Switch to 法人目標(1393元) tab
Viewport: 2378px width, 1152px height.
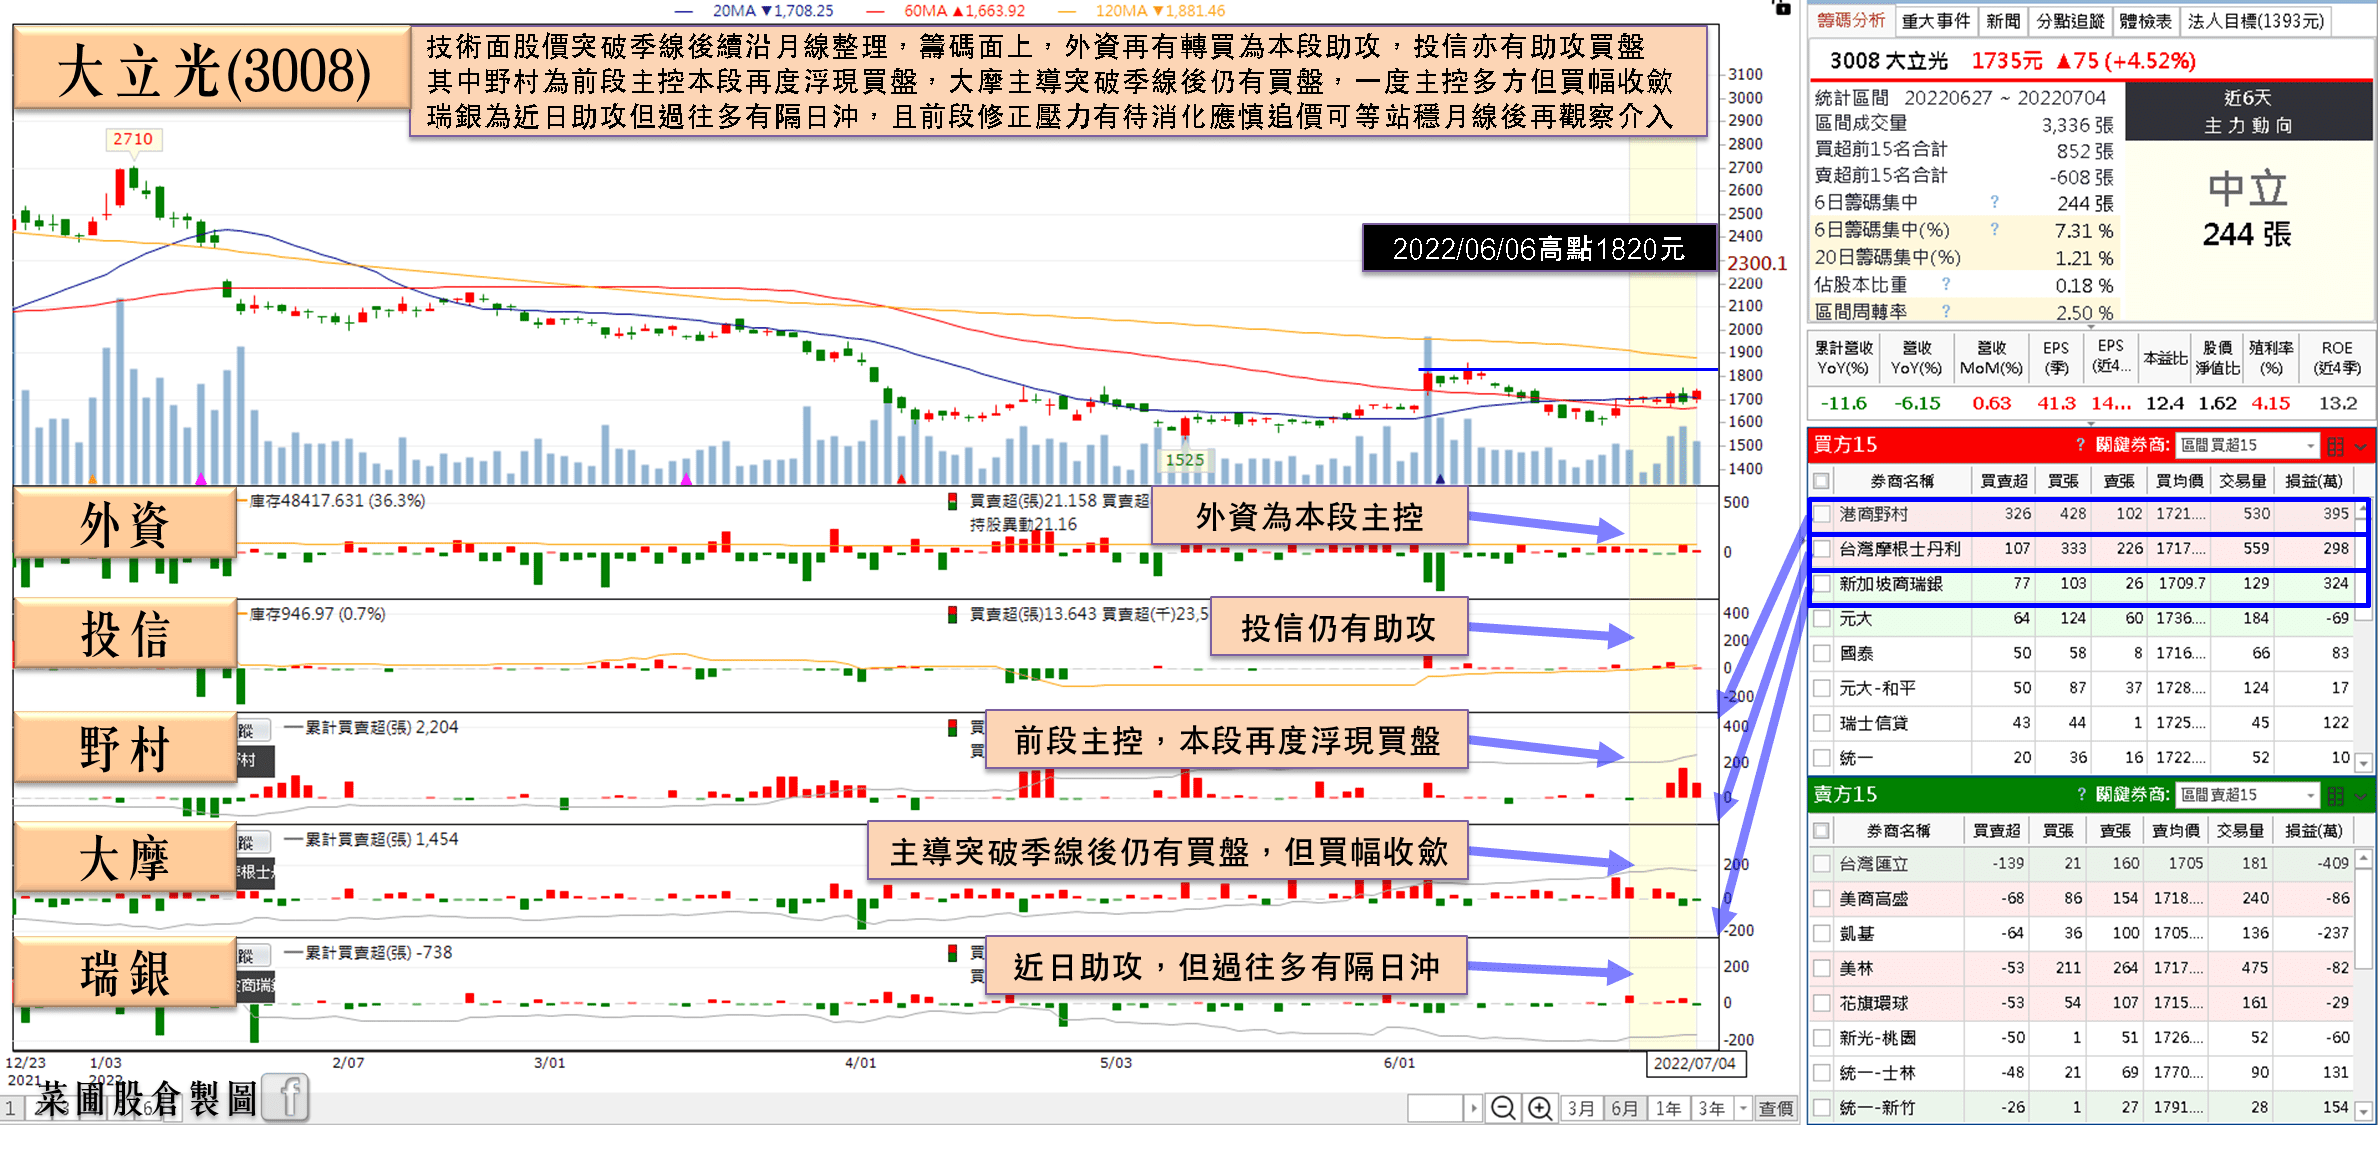pyautogui.click(x=2255, y=20)
